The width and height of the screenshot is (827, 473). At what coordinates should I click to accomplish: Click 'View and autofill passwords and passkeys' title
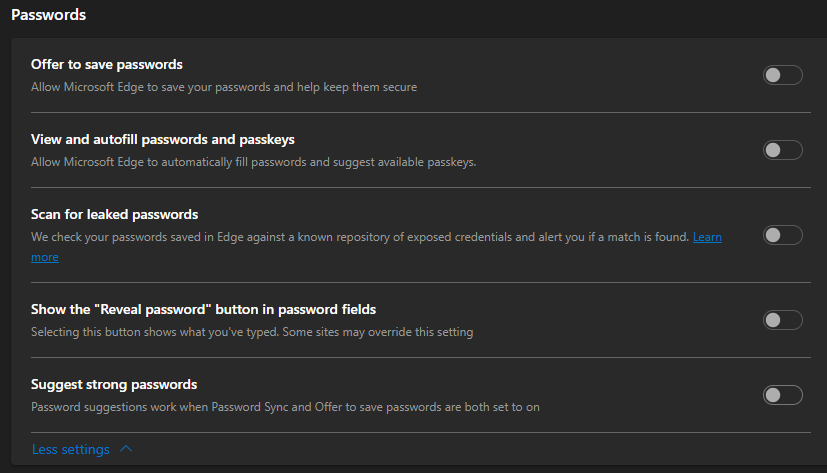pyautogui.click(x=162, y=139)
